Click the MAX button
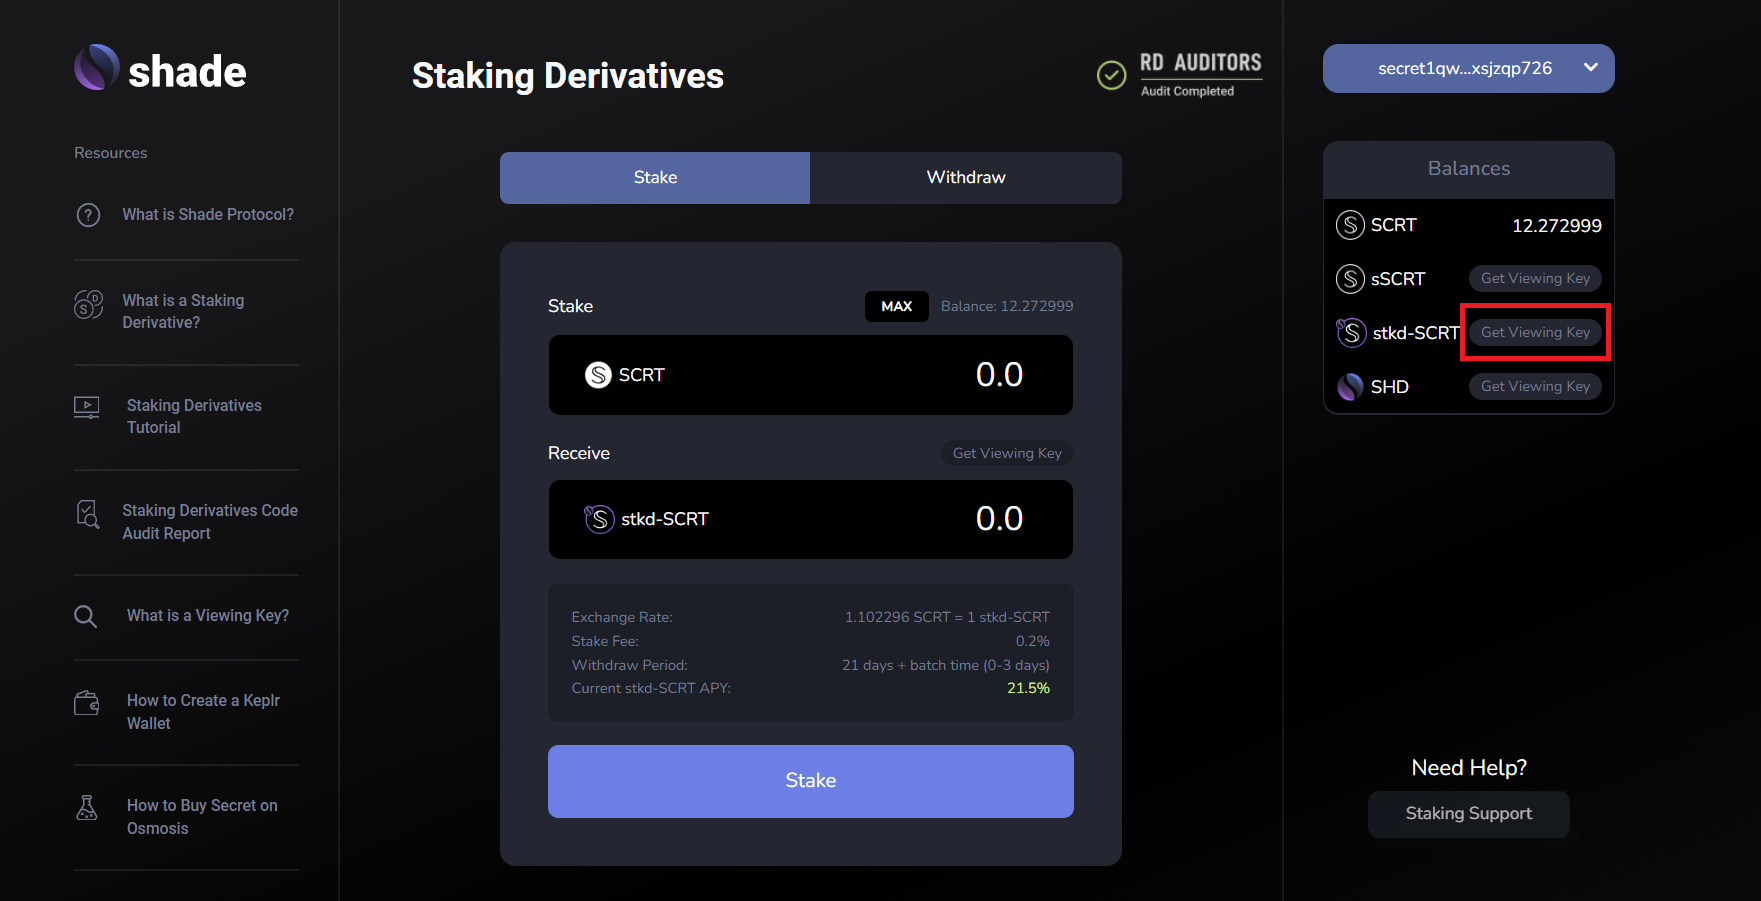This screenshot has height=901, width=1761. pos(897,306)
